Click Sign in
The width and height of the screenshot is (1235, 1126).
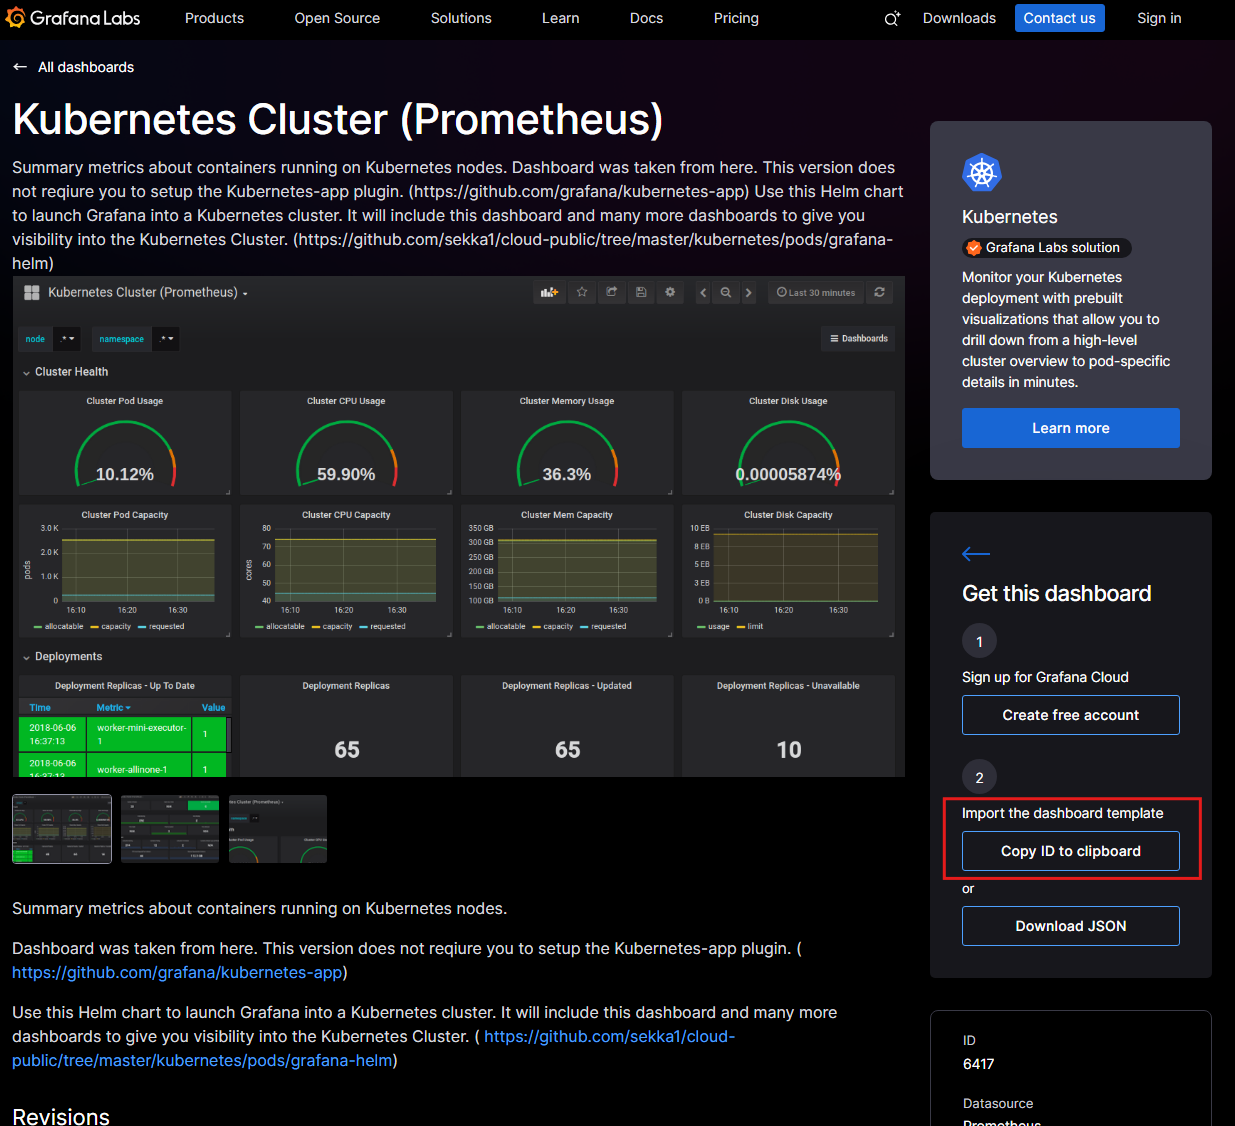coord(1159,18)
